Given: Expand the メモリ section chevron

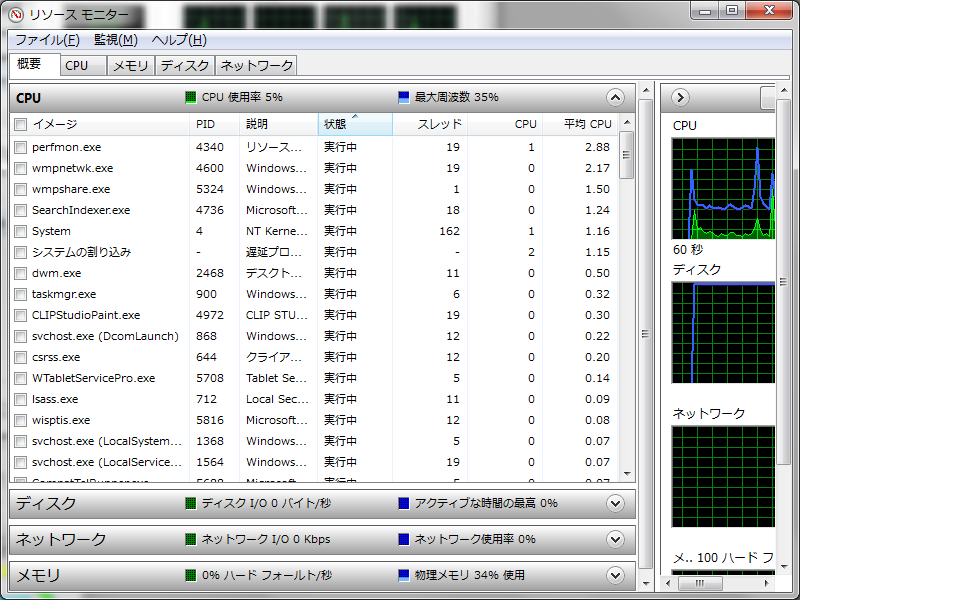Looking at the screenshot, I should [x=615, y=576].
